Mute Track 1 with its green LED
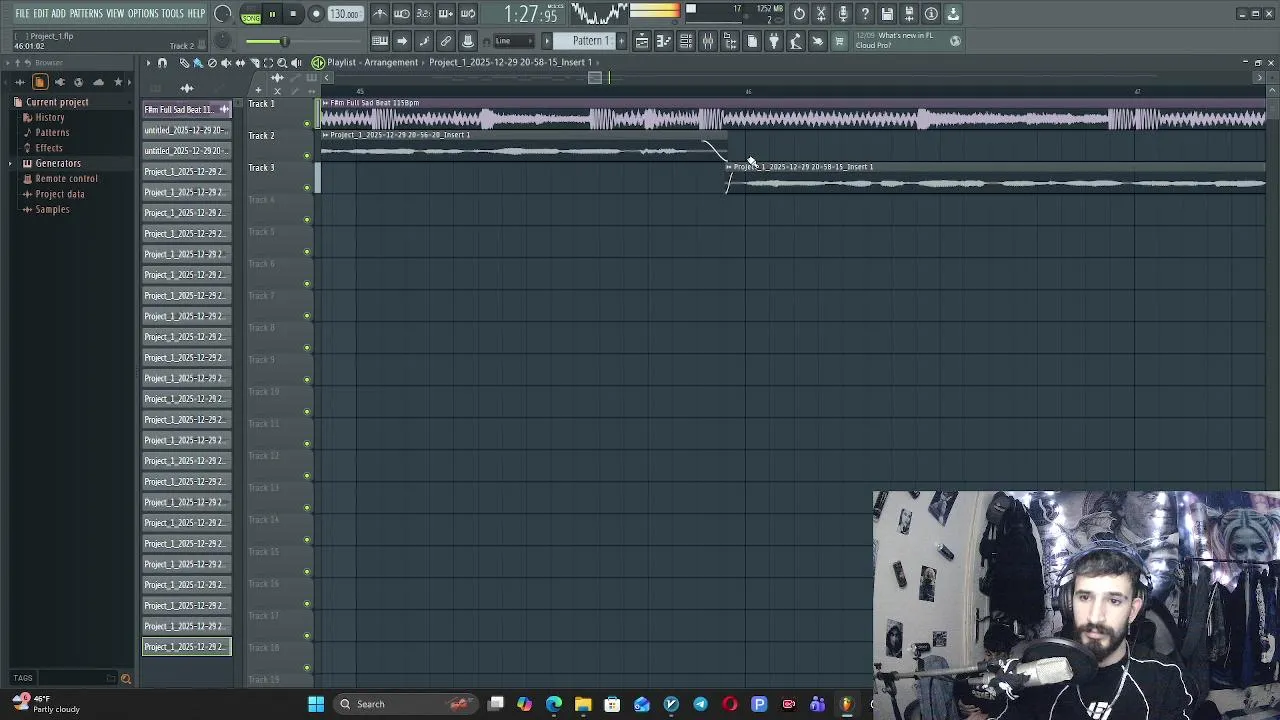Viewport: 1280px width, 720px height. [307, 123]
